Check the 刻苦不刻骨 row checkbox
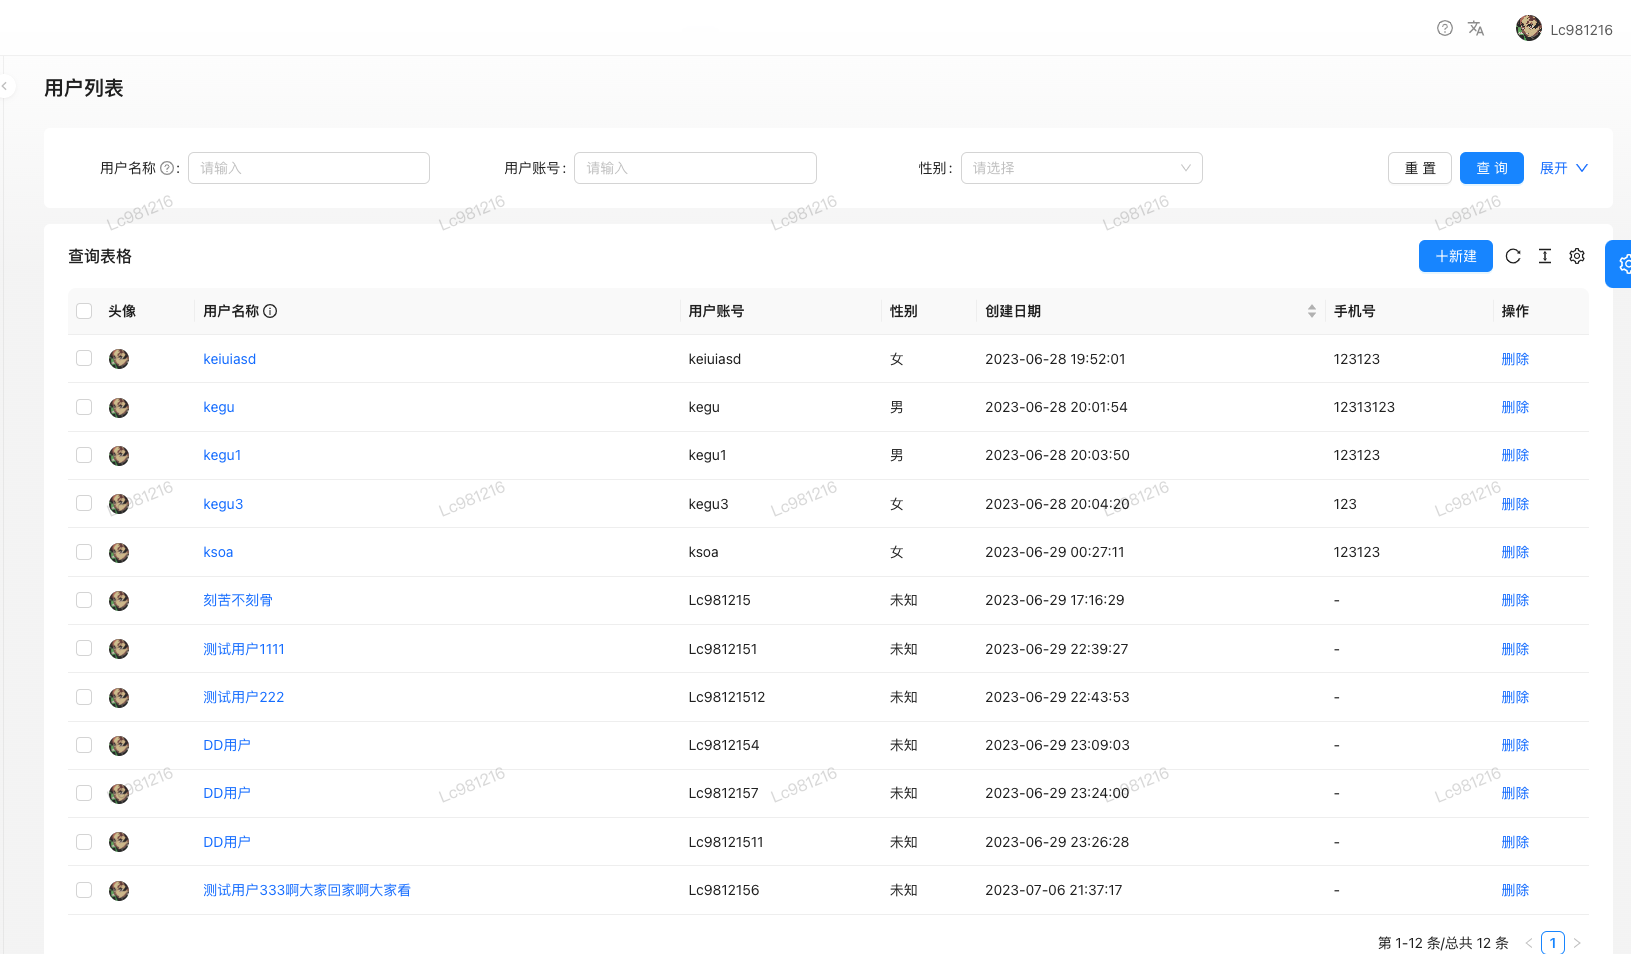Screen dimensions: 1631x954 (x=84, y=600)
